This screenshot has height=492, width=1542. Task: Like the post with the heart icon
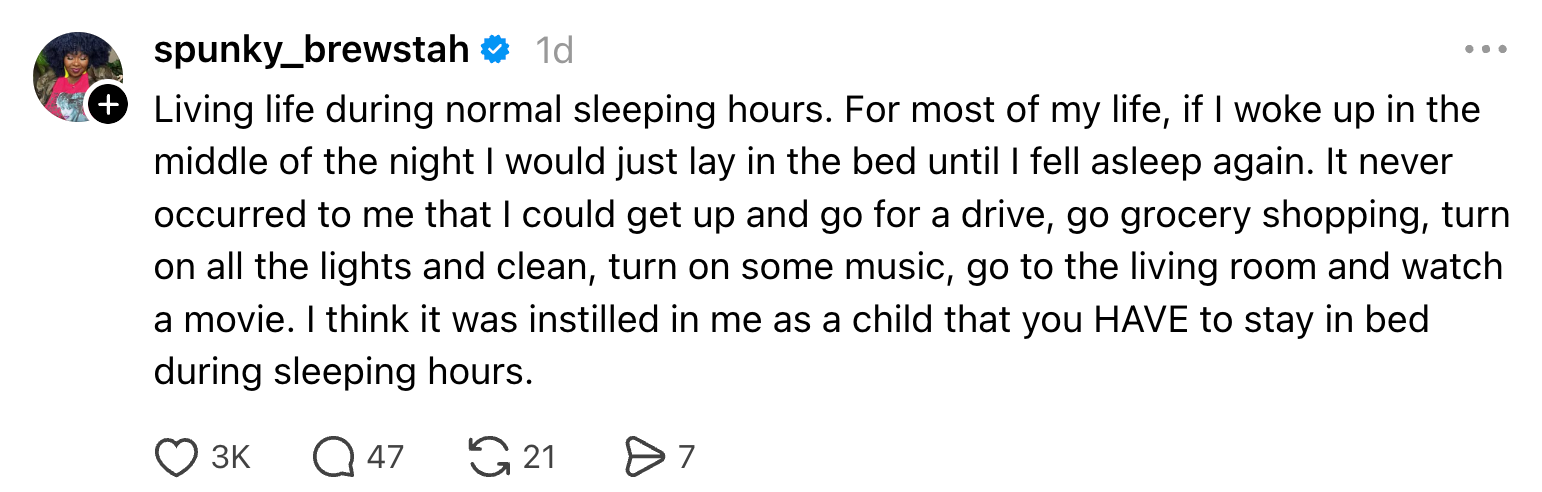coord(177,457)
